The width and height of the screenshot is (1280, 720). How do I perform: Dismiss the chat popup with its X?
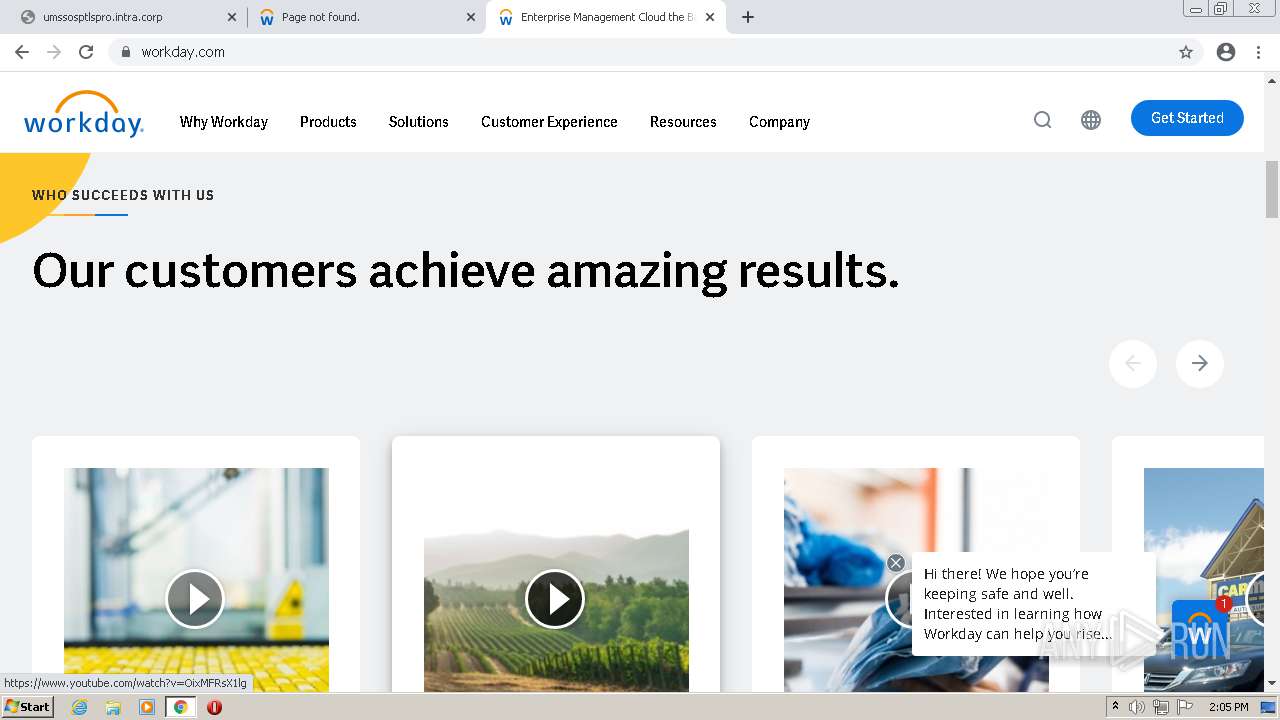896,563
